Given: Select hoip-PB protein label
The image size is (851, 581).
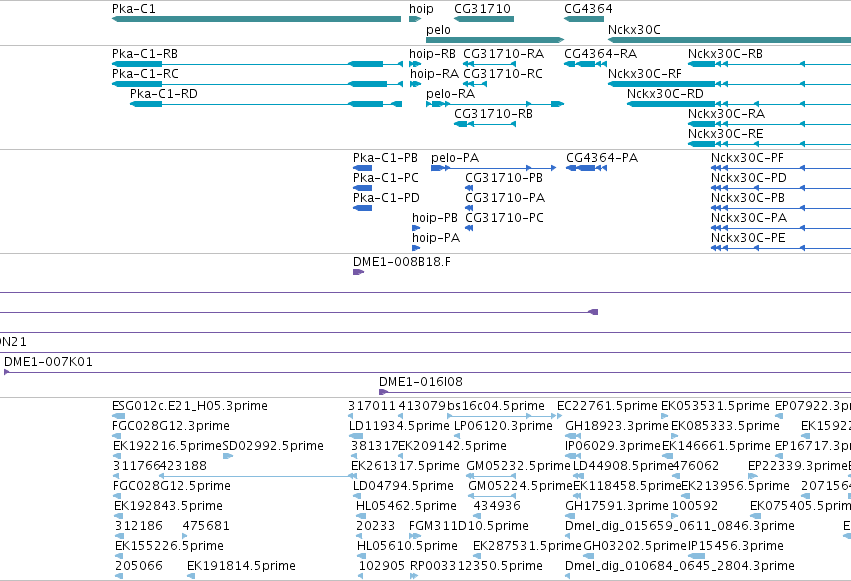Looking at the screenshot, I should (x=435, y=218).
